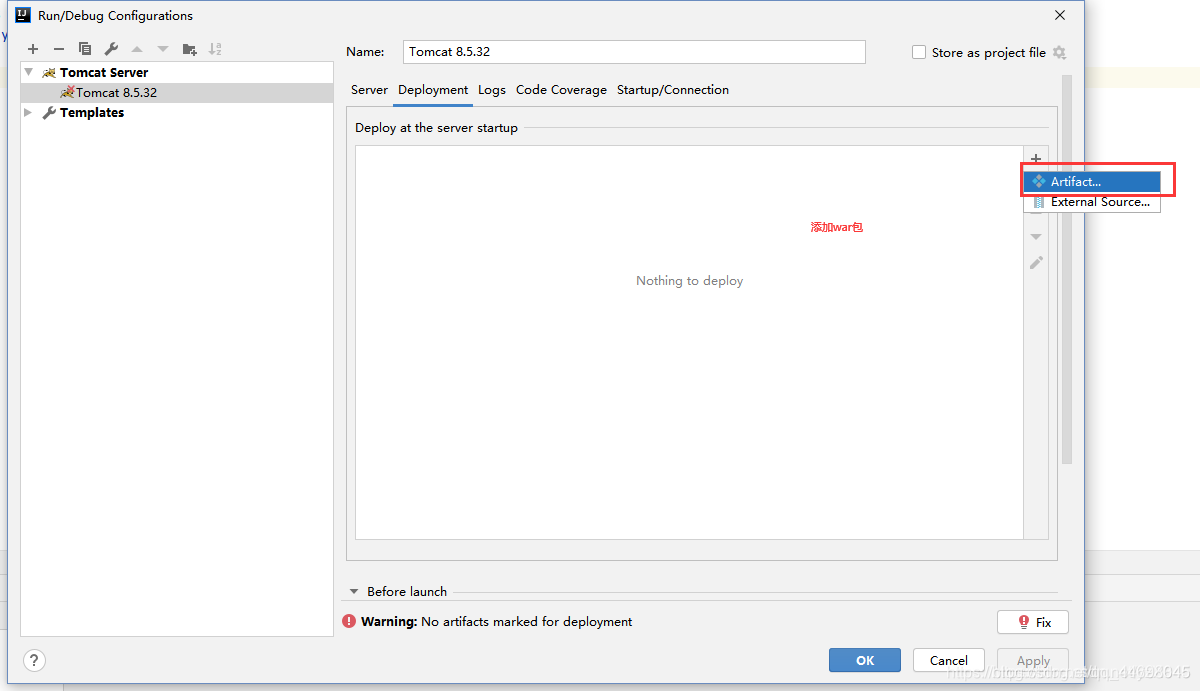The image size is (1200, 691).
Task: Edit deployment pencil icon
Action: point(1036,263)
